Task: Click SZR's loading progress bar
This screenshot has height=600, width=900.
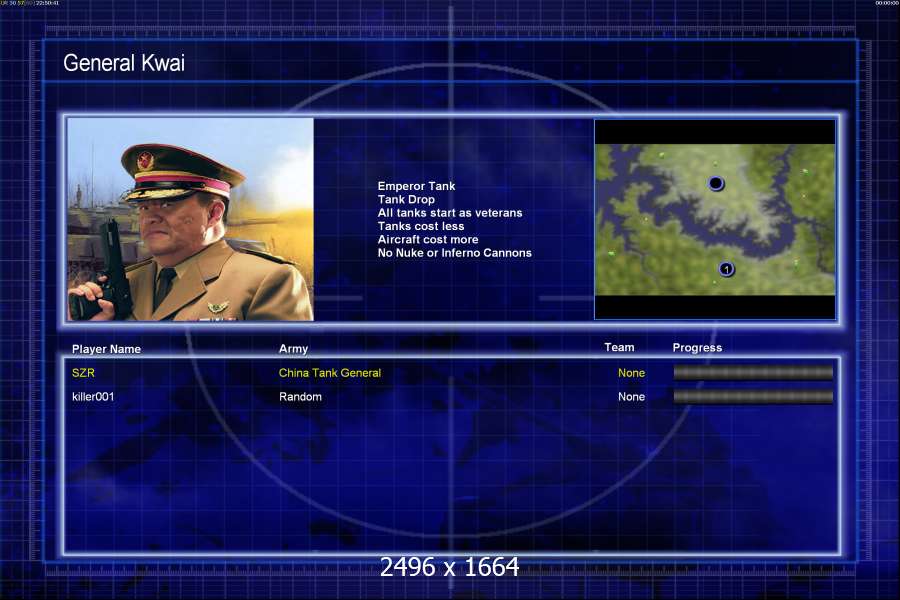Action: (x=753, y=373)
